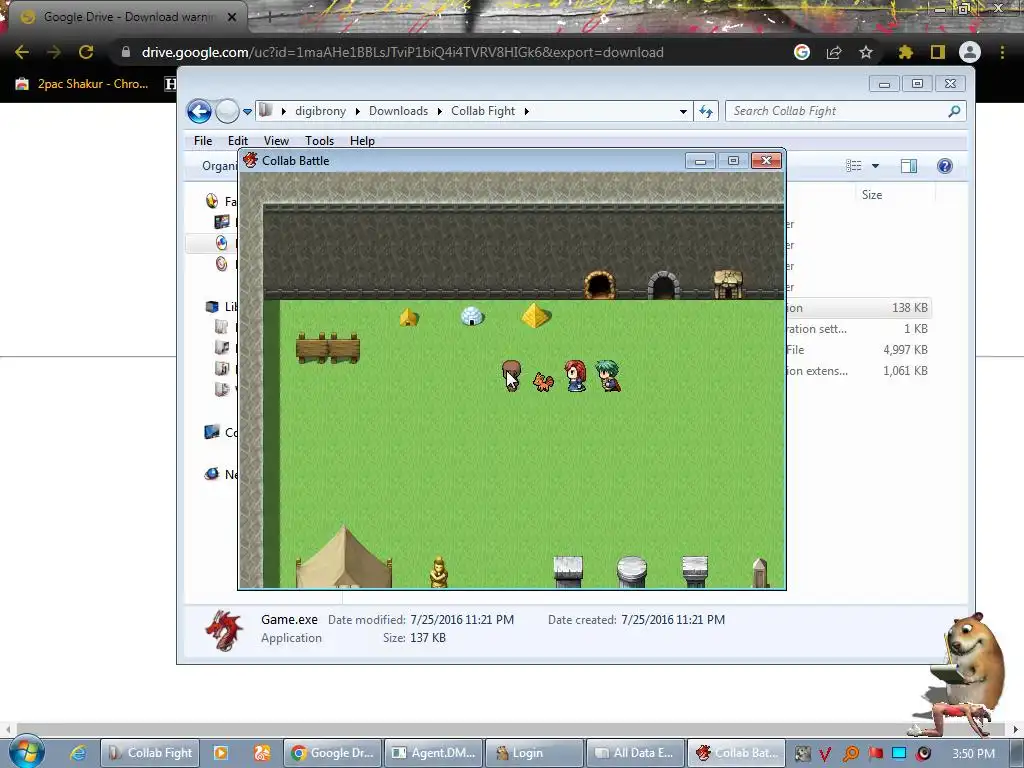Screen dimensions: 1024x768
Task: Click change view icon in Explorer
Action: (854, 166)
